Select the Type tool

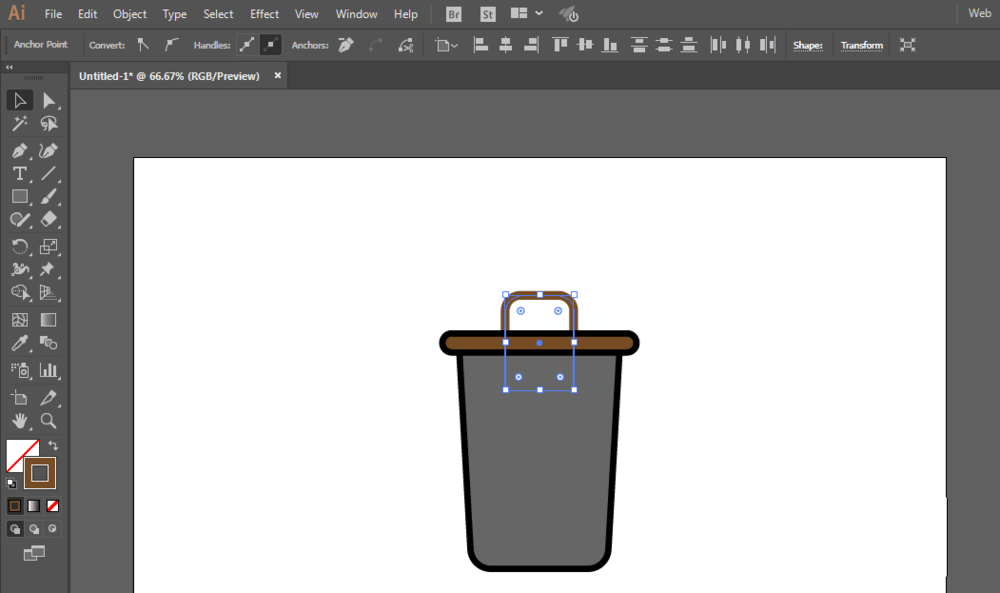click(x=19, y=174)
